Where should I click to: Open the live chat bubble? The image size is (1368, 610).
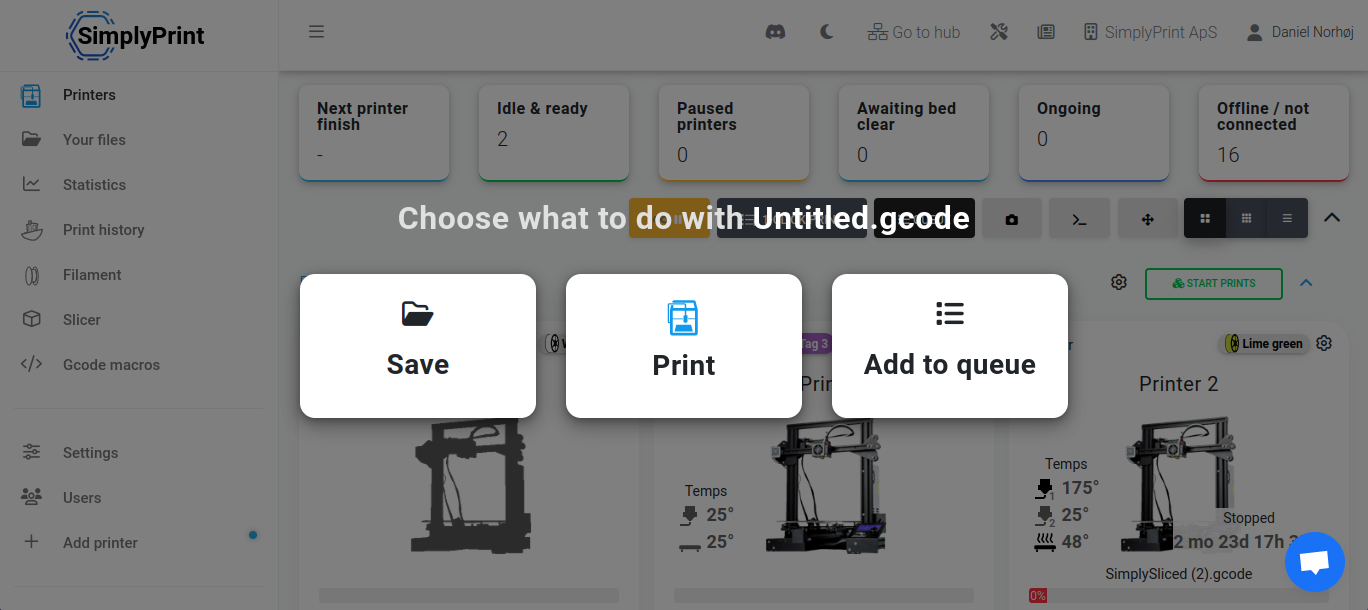(x=1314, y=562)
